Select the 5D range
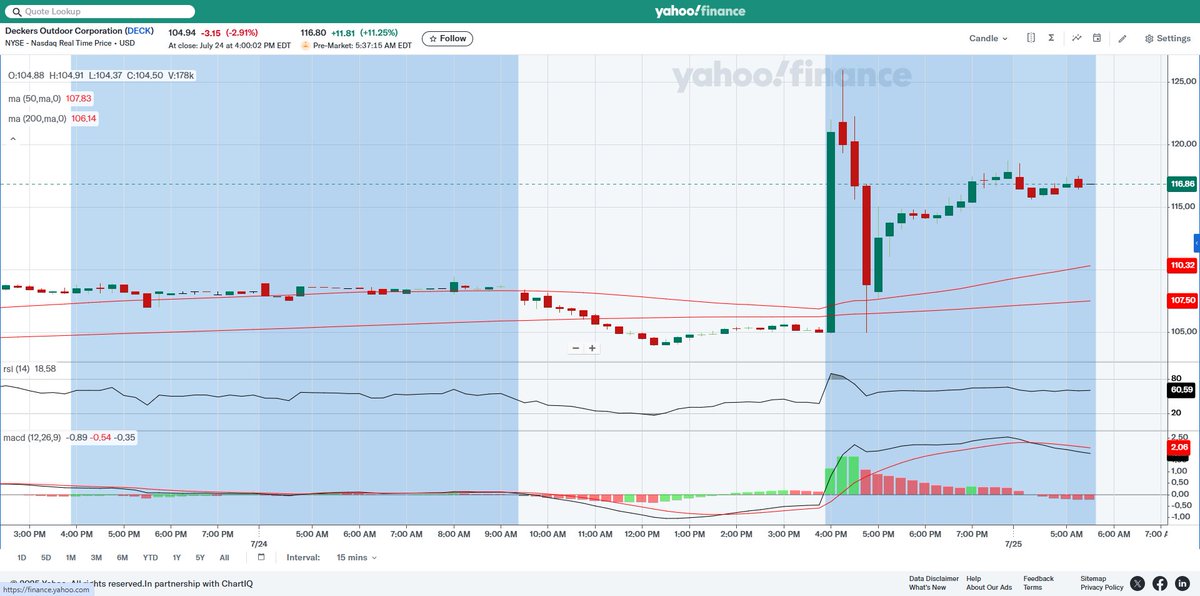This screenshot has width=1200, height=596. (46, 557)
